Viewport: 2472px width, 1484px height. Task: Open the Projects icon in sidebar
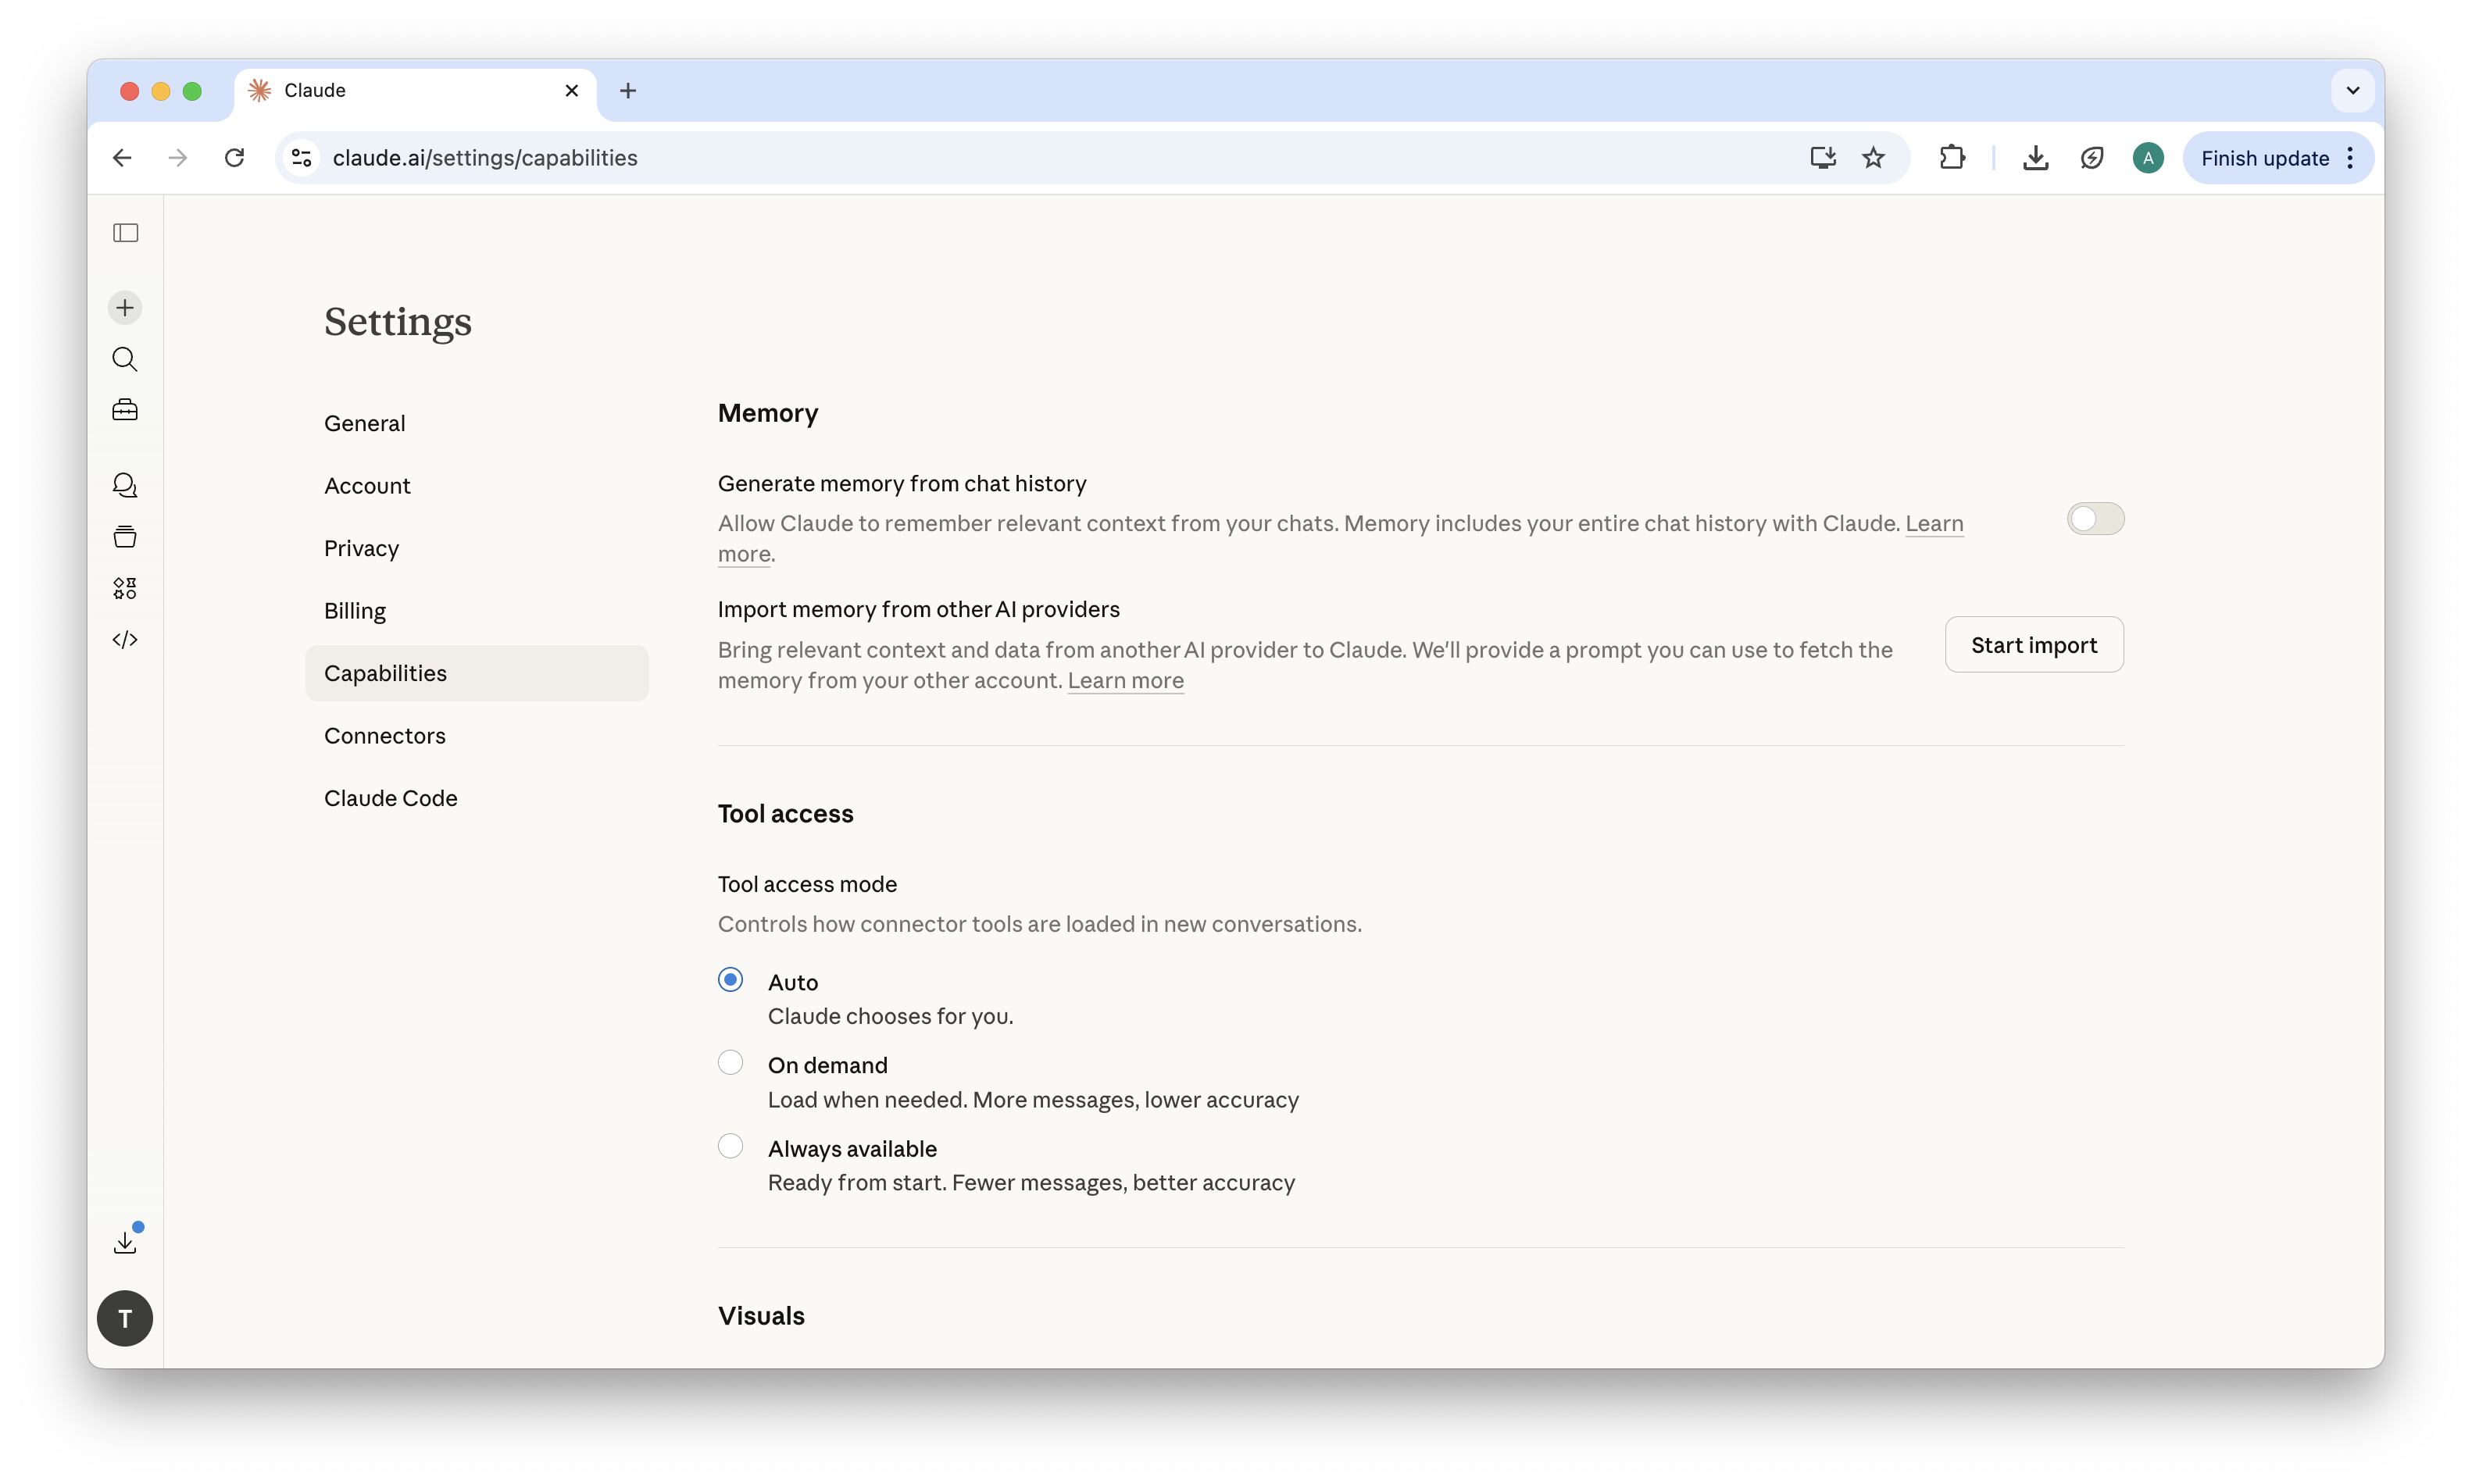[x=125, y=537]
